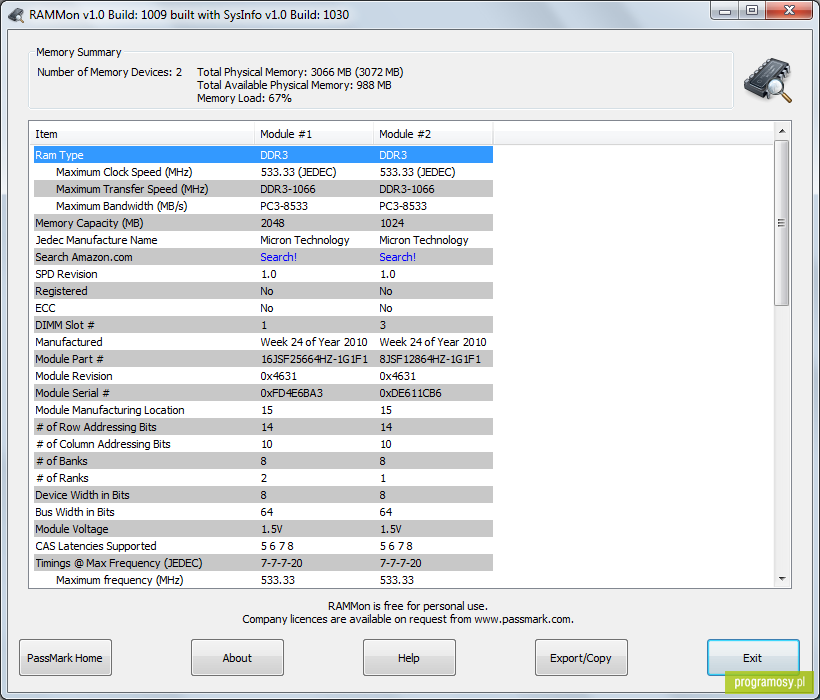
Task: Click the scrollbar up arrow
Action: (782, 131)
